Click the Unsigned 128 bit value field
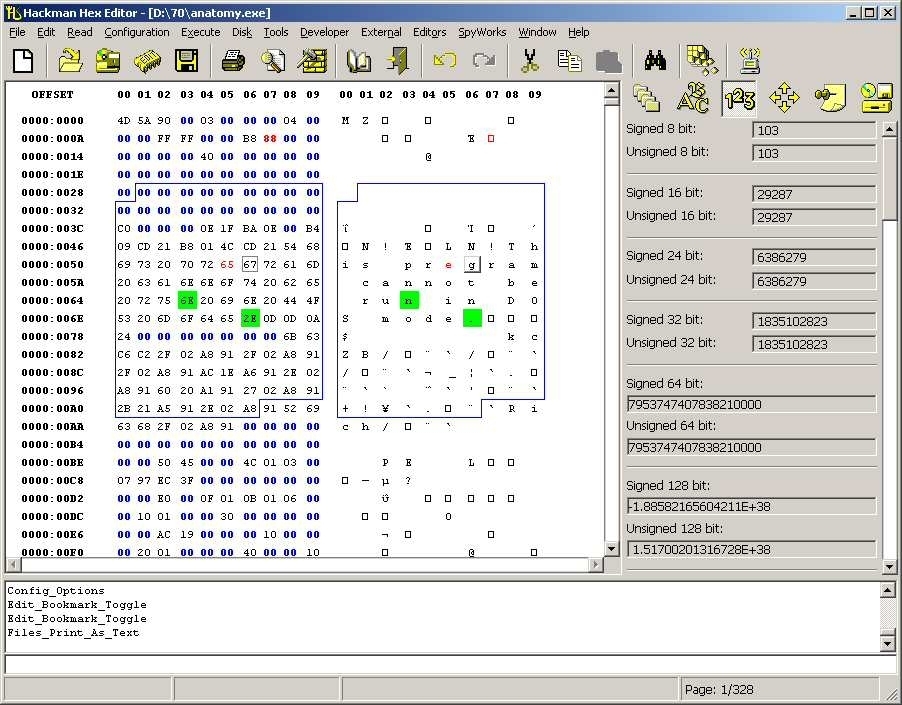902x705 pixels. click(x=751, y=549)
